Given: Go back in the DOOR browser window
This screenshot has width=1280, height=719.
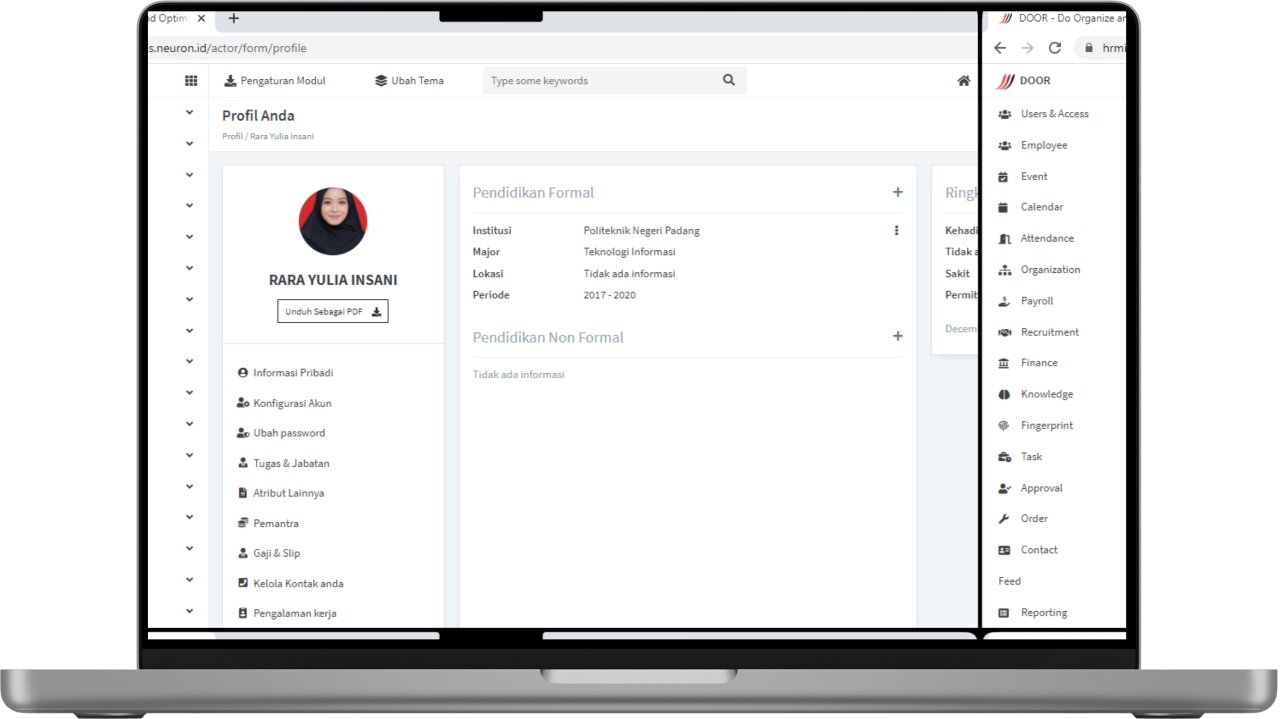Looking at the screenshot, I should click(x=1000, y=48).
